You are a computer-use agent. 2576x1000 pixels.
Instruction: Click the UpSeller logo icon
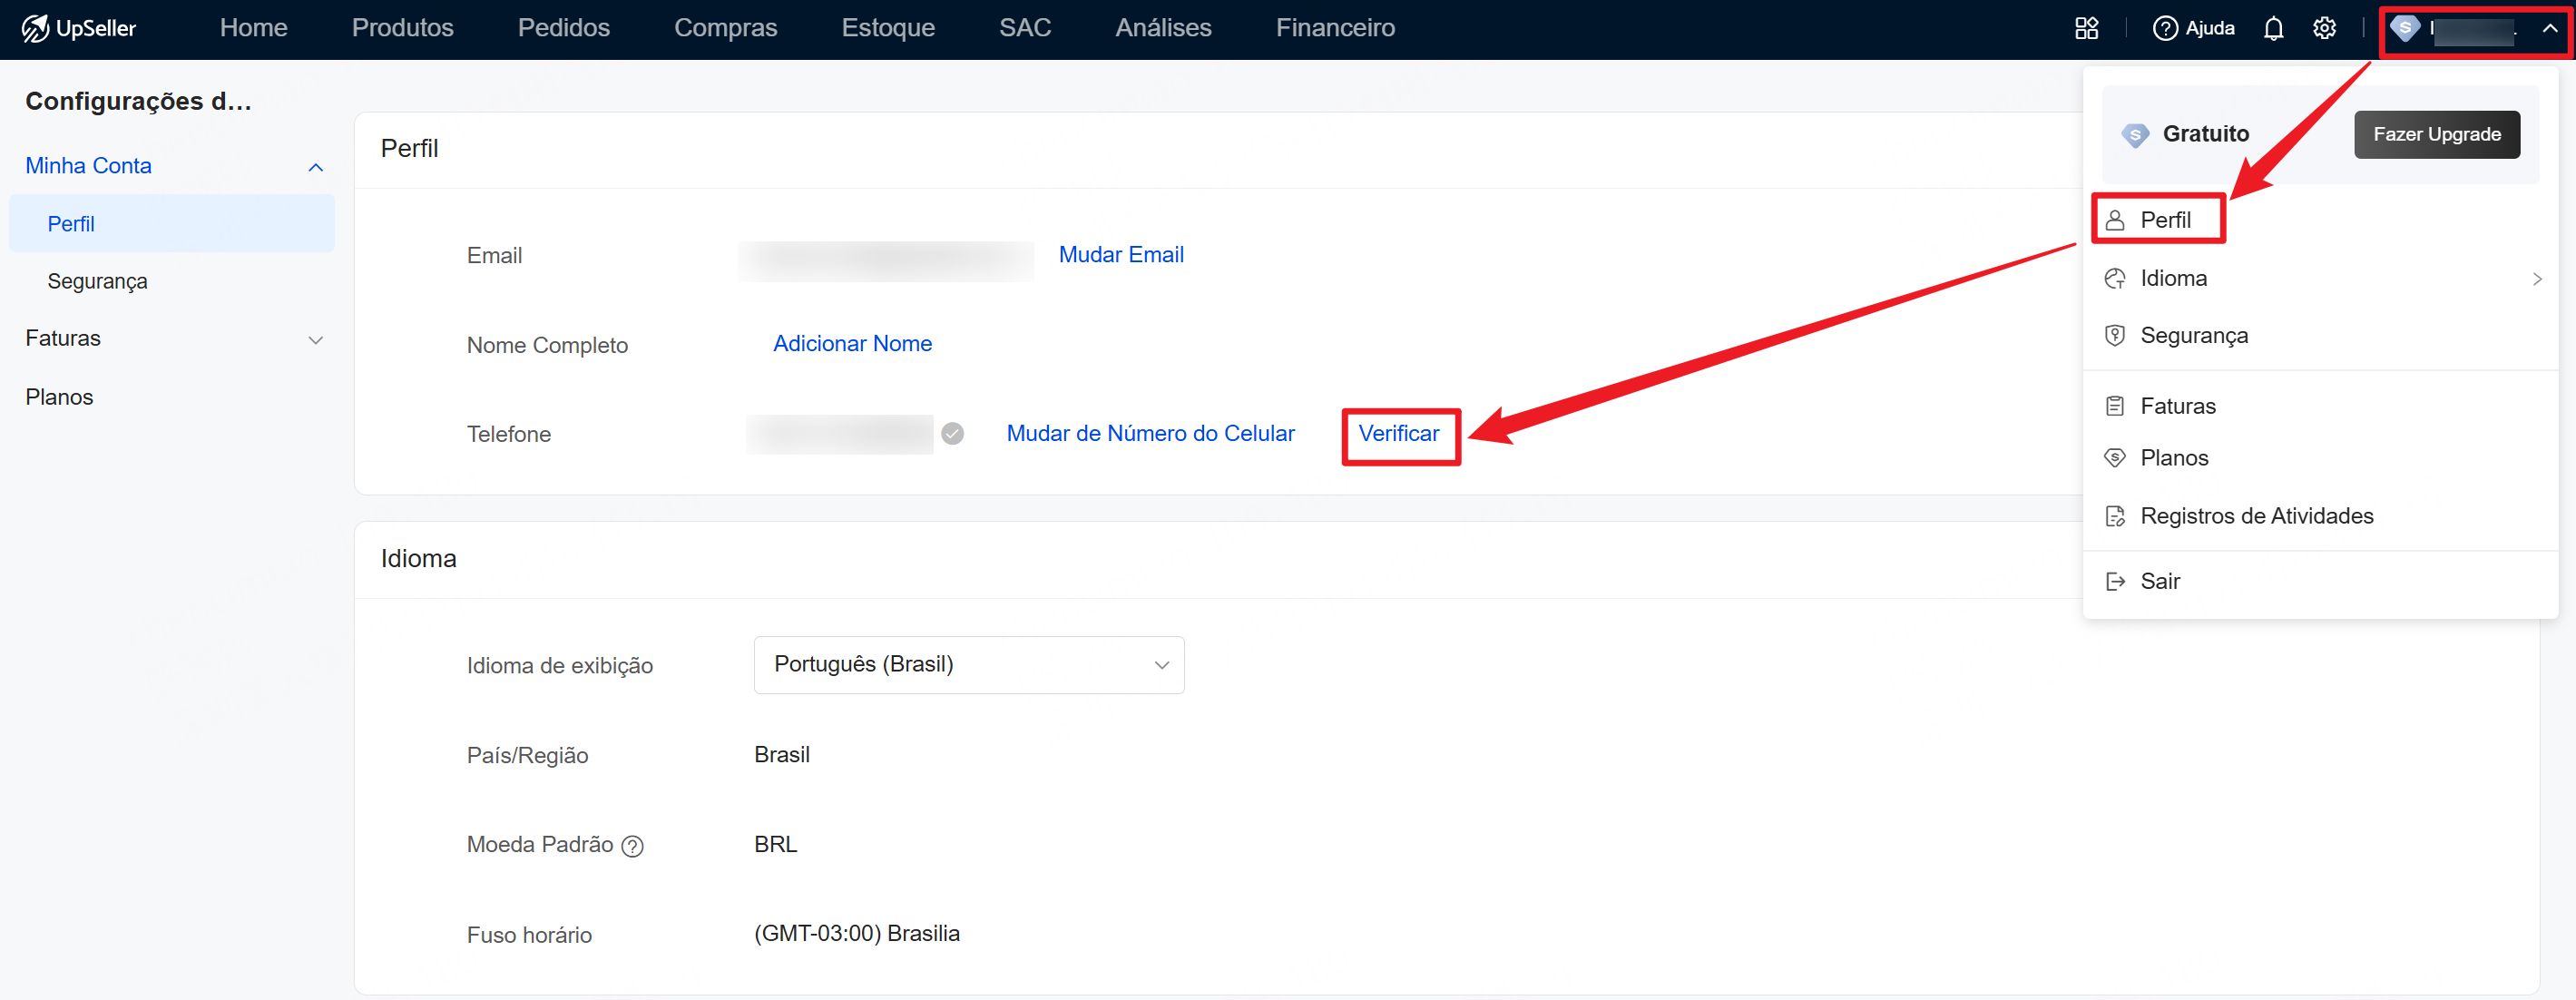[x=36, y=28]
